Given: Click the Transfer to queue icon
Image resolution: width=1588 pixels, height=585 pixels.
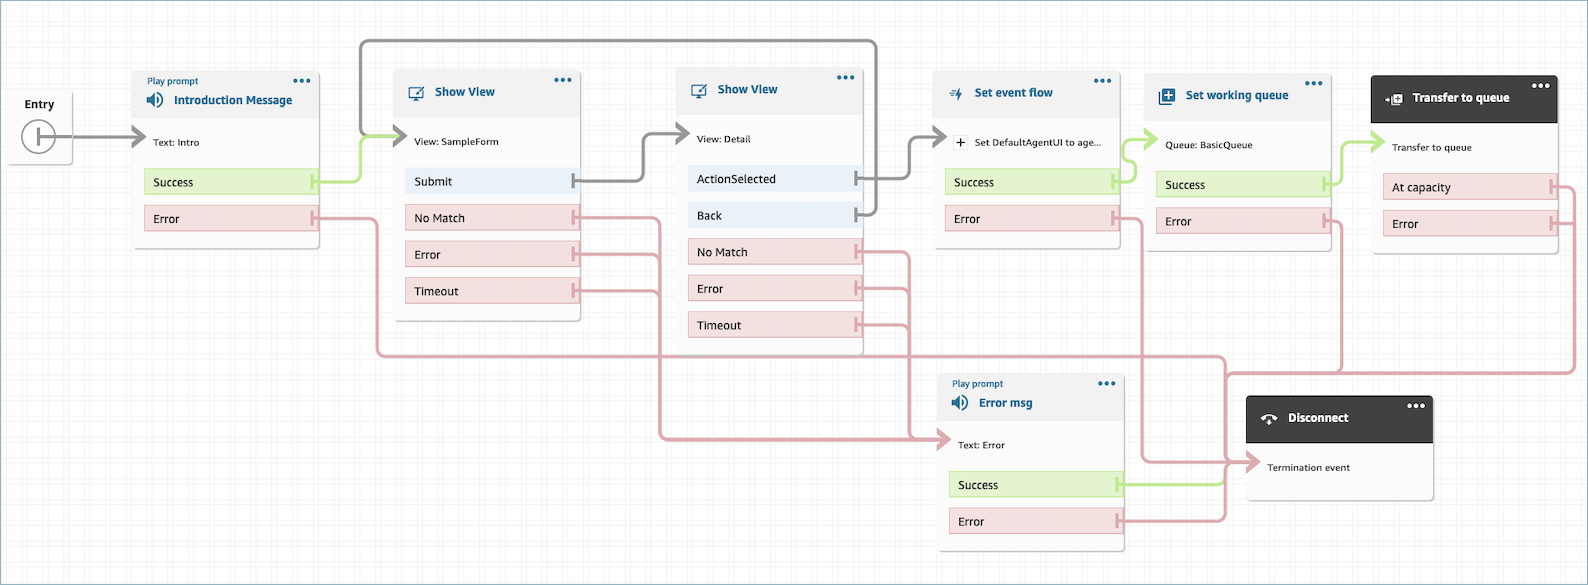Looking at the screenshot, I should (1394, 99).
